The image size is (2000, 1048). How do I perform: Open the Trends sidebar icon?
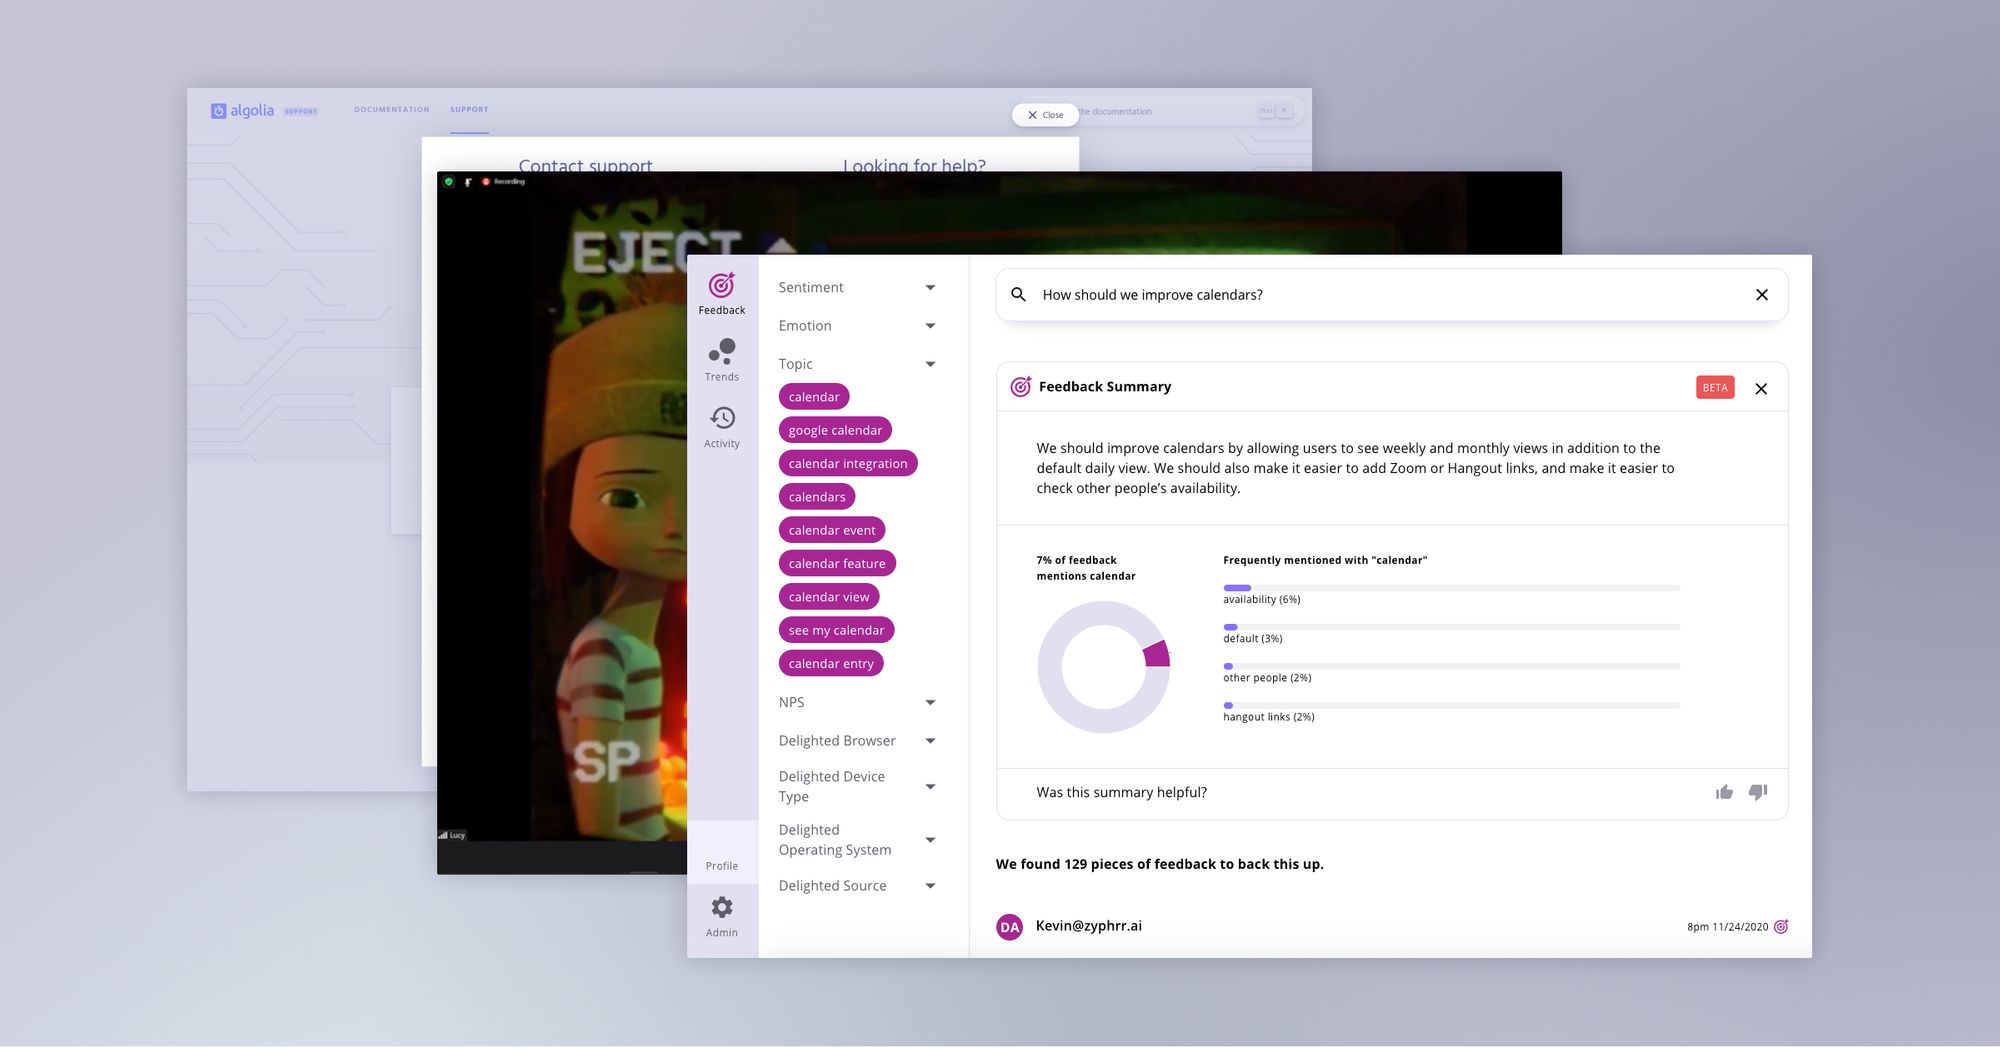pos(721,360)
